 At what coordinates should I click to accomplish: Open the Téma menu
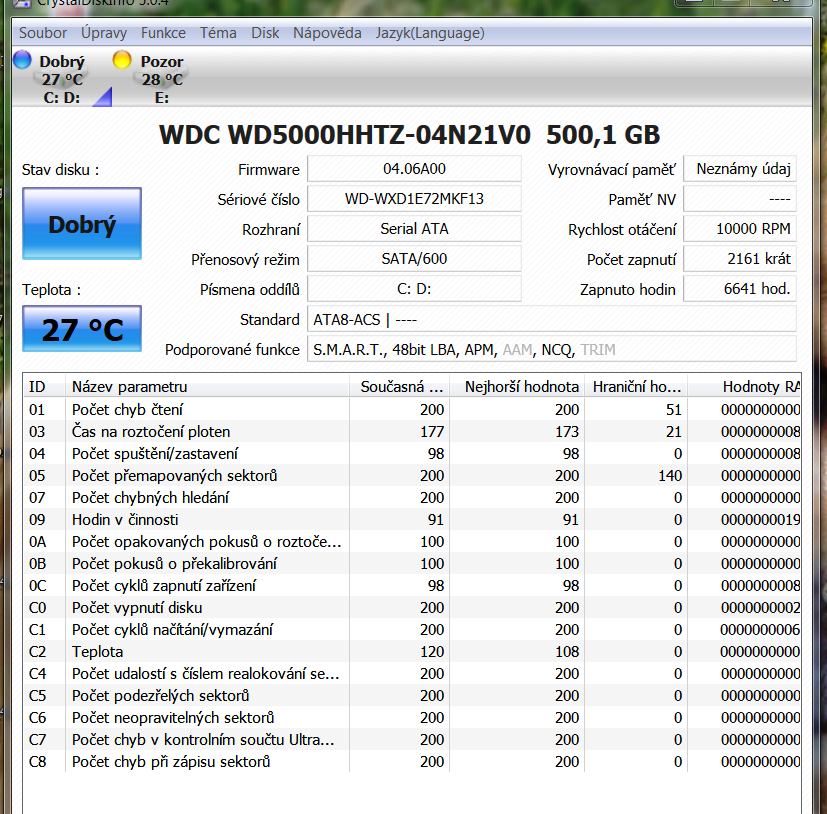[218, 33]
